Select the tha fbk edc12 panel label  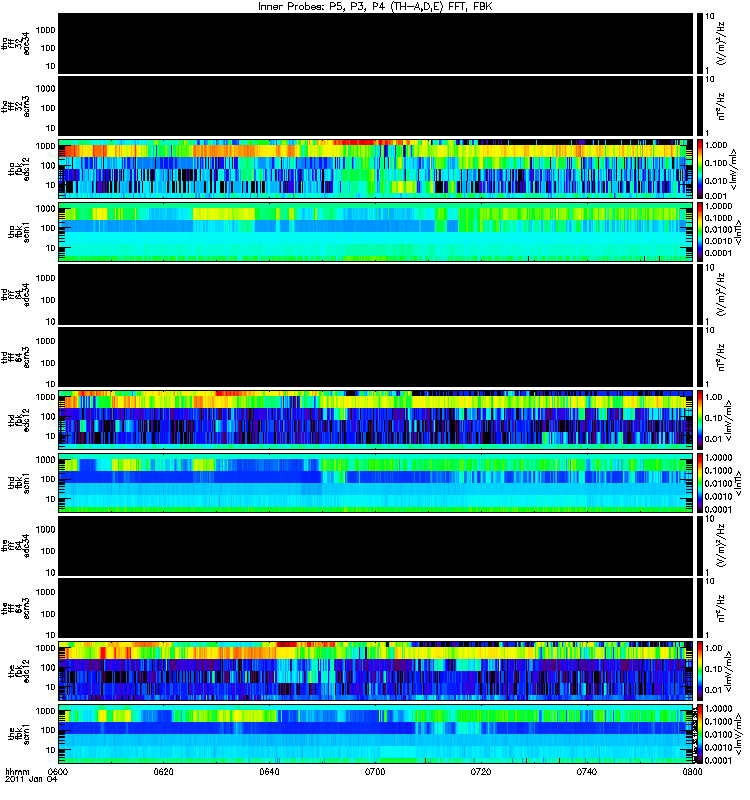click(19, 169)
